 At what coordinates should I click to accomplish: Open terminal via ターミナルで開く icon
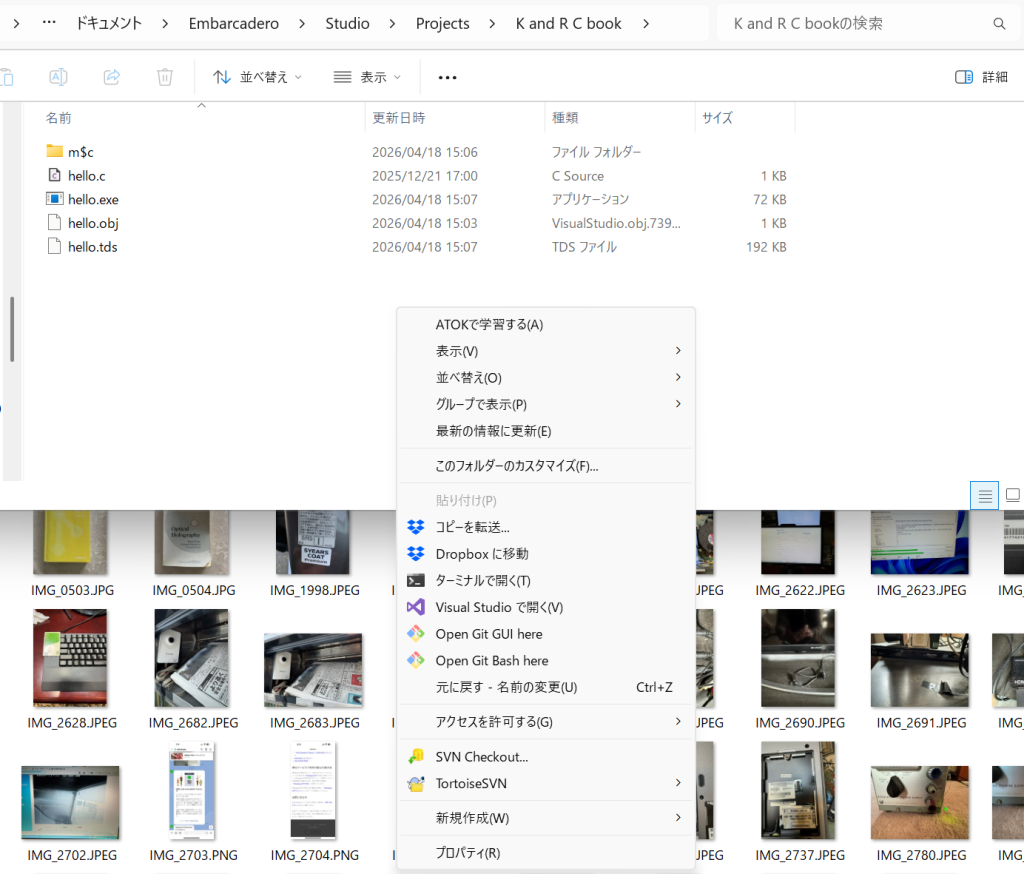[416, 580]
